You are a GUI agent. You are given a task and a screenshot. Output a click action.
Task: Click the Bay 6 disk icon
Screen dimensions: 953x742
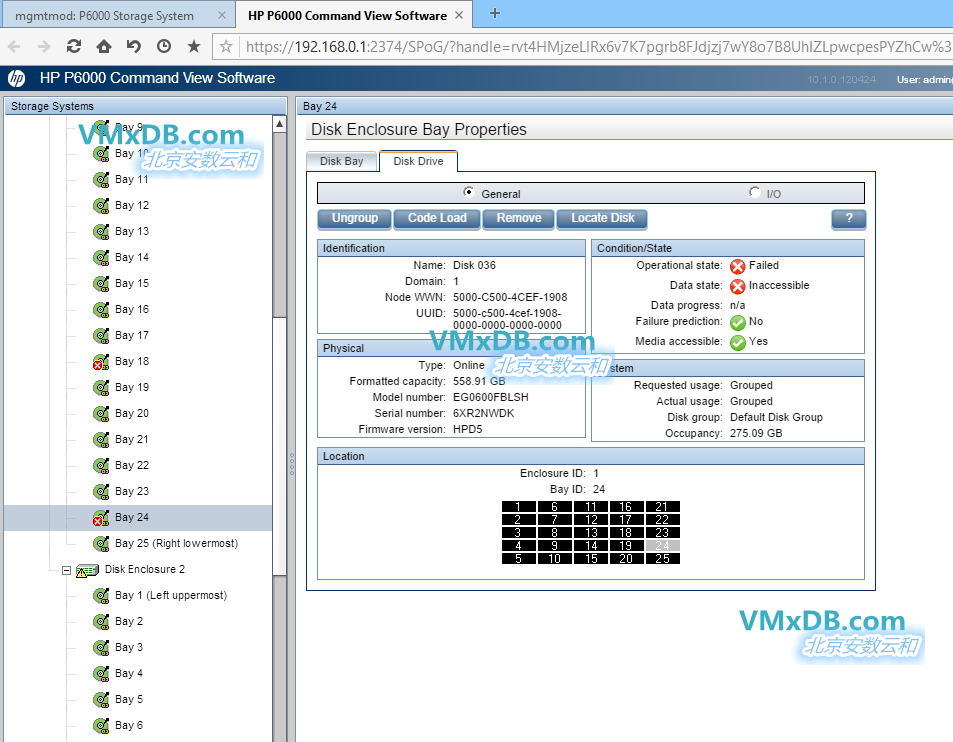coord(101,726)
